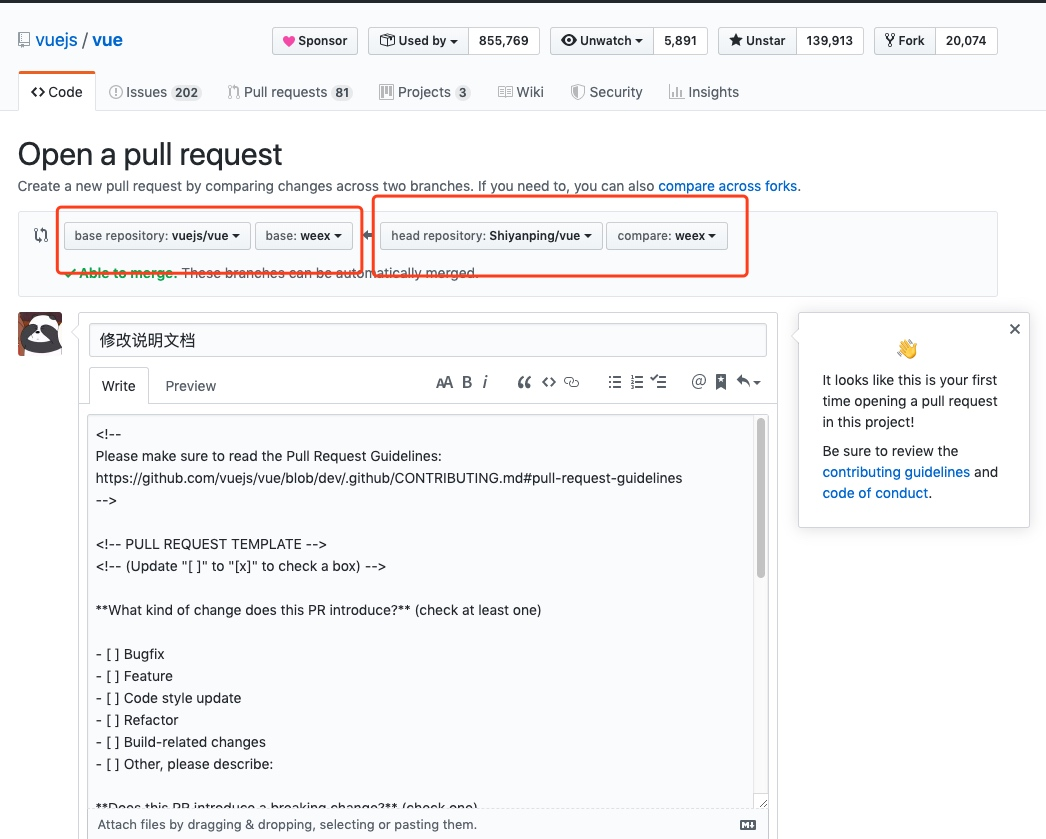Click the 139,913 stargazers count
This screenshot has height=839, width=1046.
829,41
